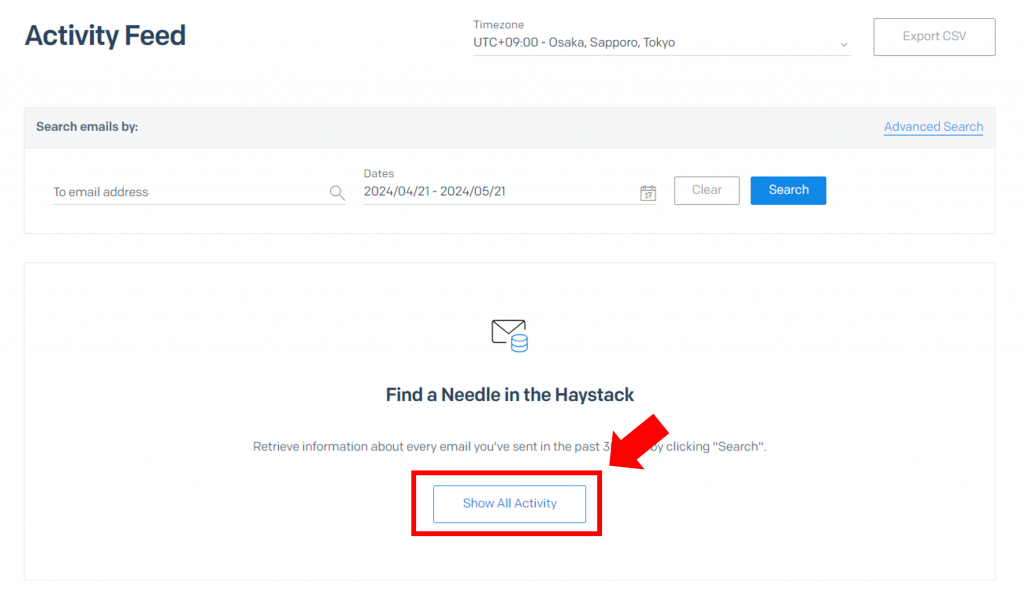Click the Show All Activity button
Screen dimensions: 1024x598
pyautogui.click(x=509, y=504)
